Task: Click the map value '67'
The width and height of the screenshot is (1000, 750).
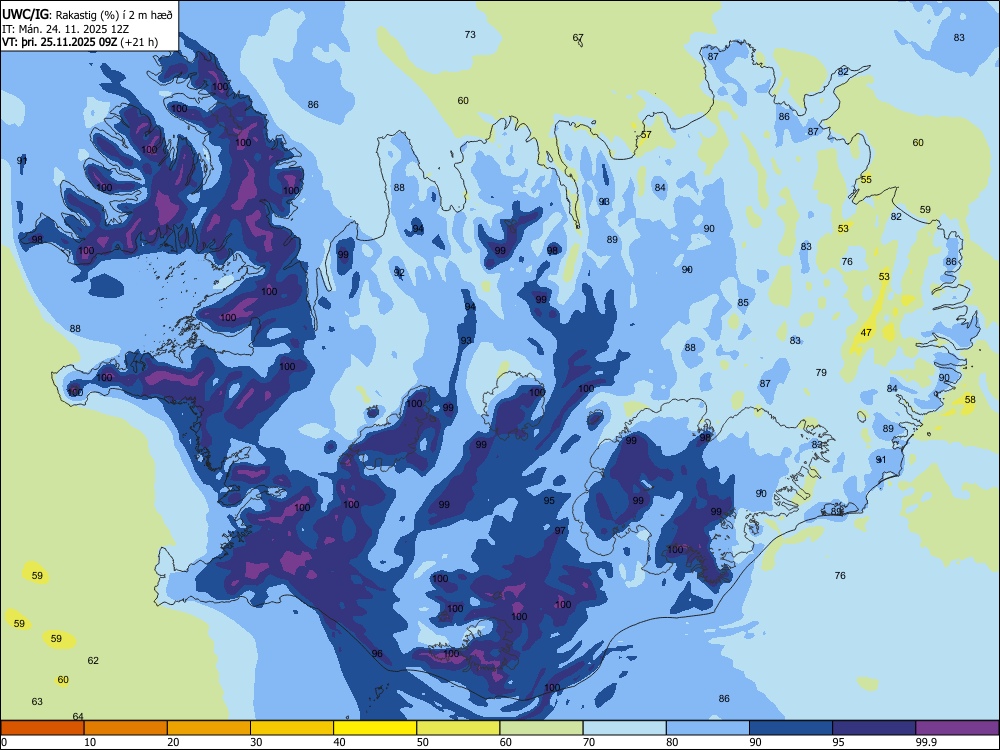Action: point(578,38)
